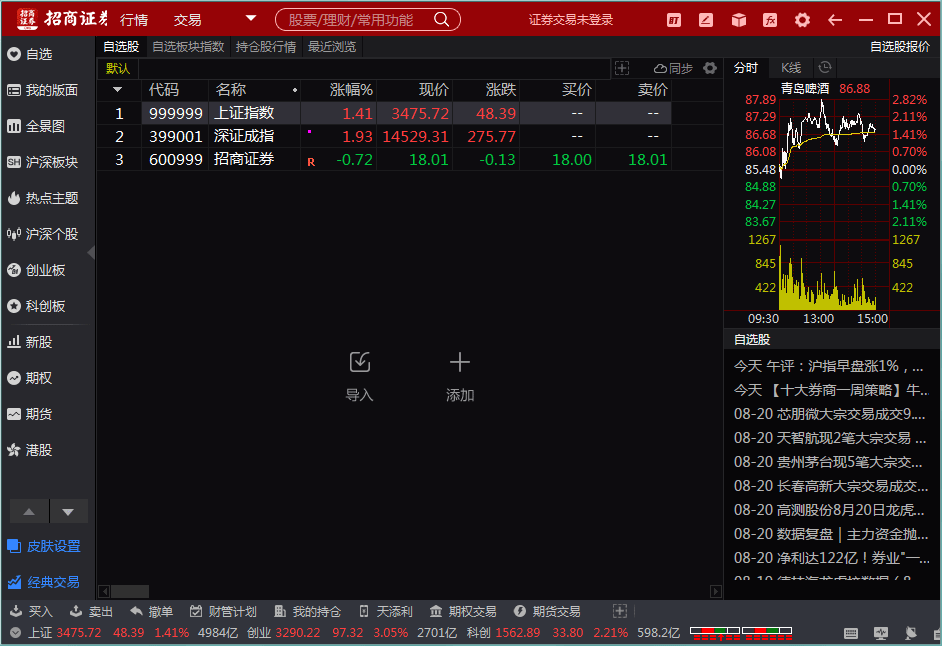Viewport: 942px width, 646px height.
Task: Toggle 同步 cloud sync for watchlist
Action: (673, 68)
